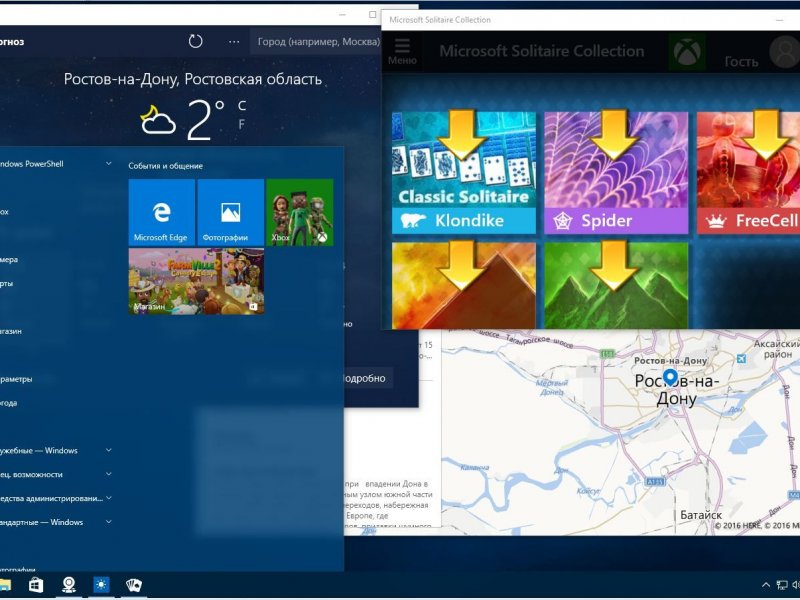The width and height of the screenshot is (800, 600).
Task: Open Store from the taskbar
Action: [36, 585]
